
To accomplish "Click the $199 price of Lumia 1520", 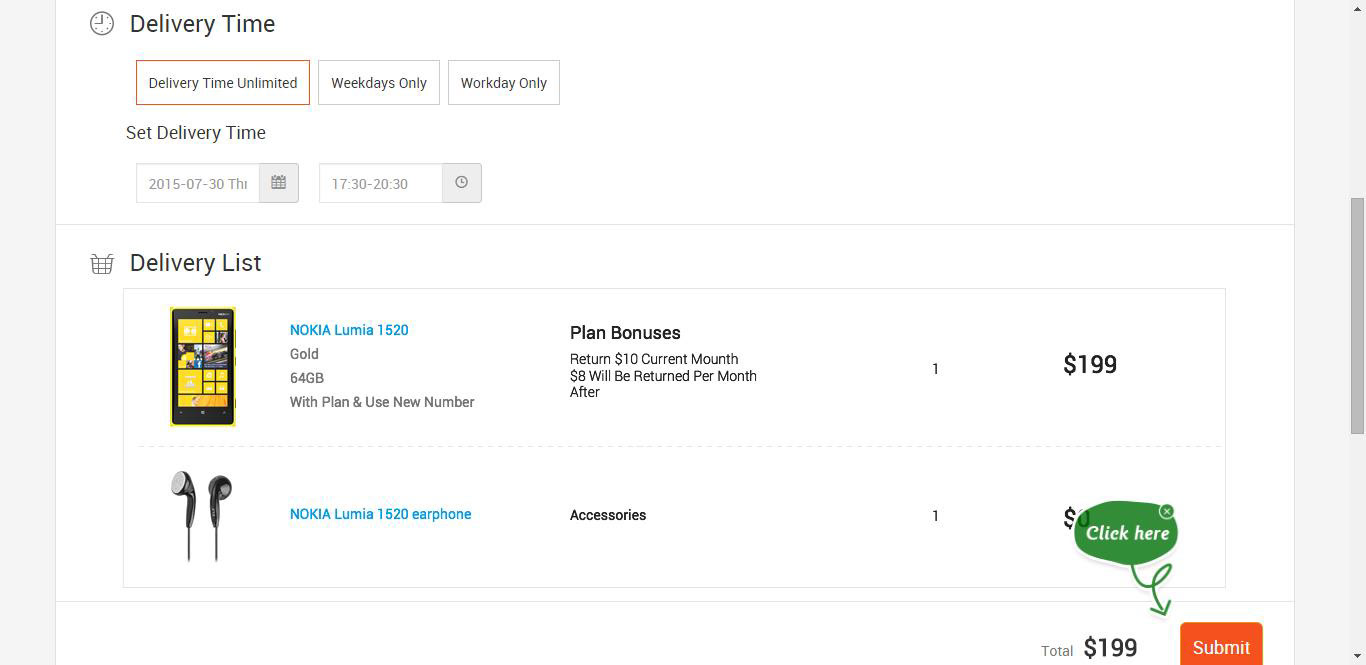I will pos(1090,364).
